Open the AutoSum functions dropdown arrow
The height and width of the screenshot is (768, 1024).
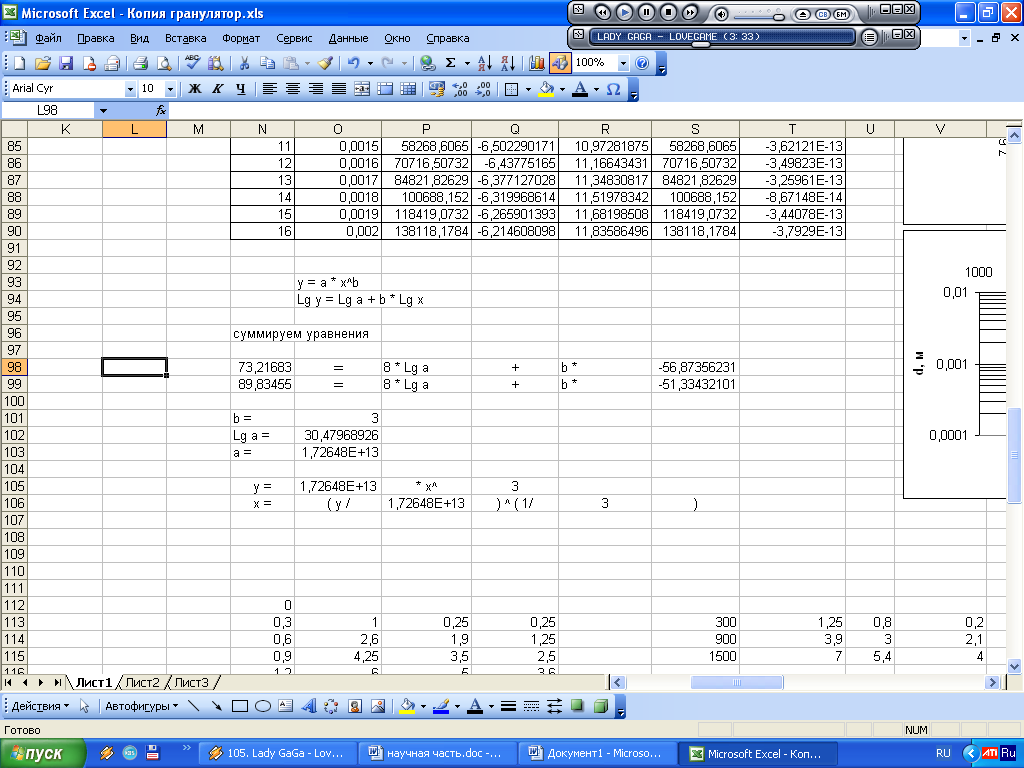pos(467,63)
